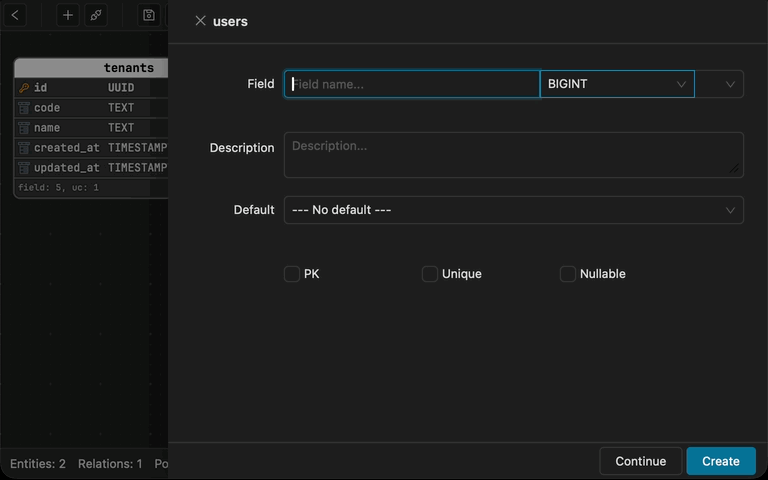Click the column icon beside updated_at

coord(24,168)
